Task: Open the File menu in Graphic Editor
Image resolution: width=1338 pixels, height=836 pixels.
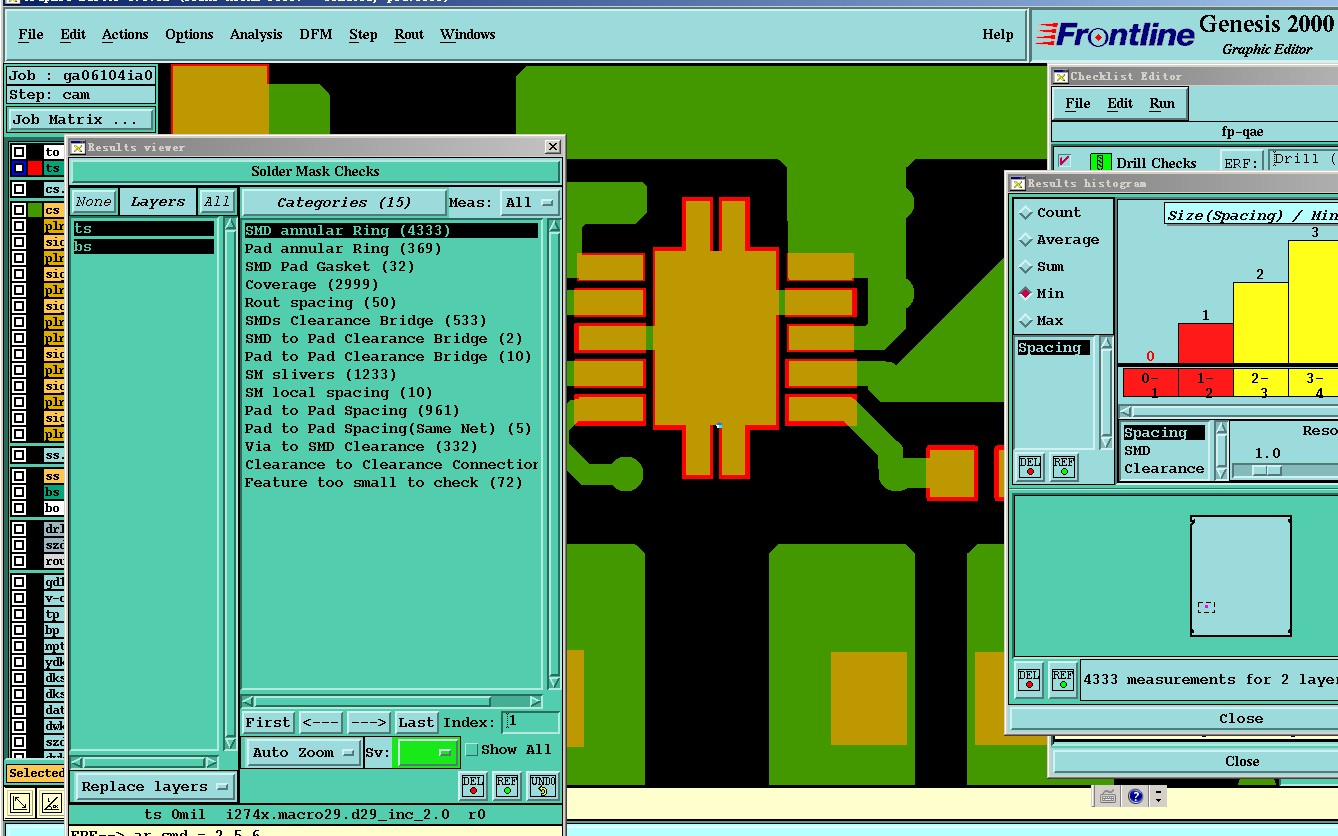Action: (31, 34)
